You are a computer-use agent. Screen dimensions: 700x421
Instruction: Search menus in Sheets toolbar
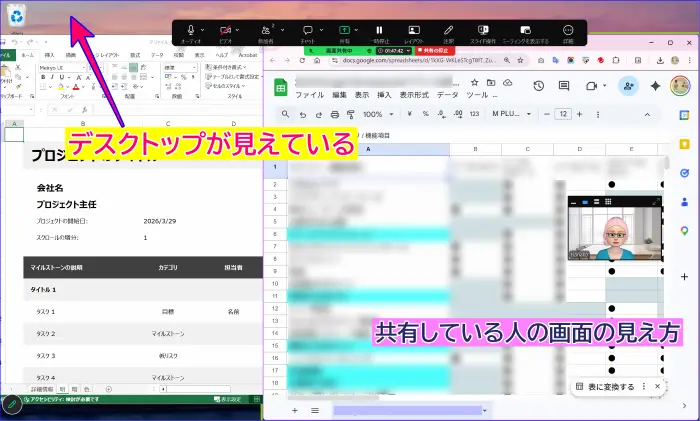pos(286,114)
